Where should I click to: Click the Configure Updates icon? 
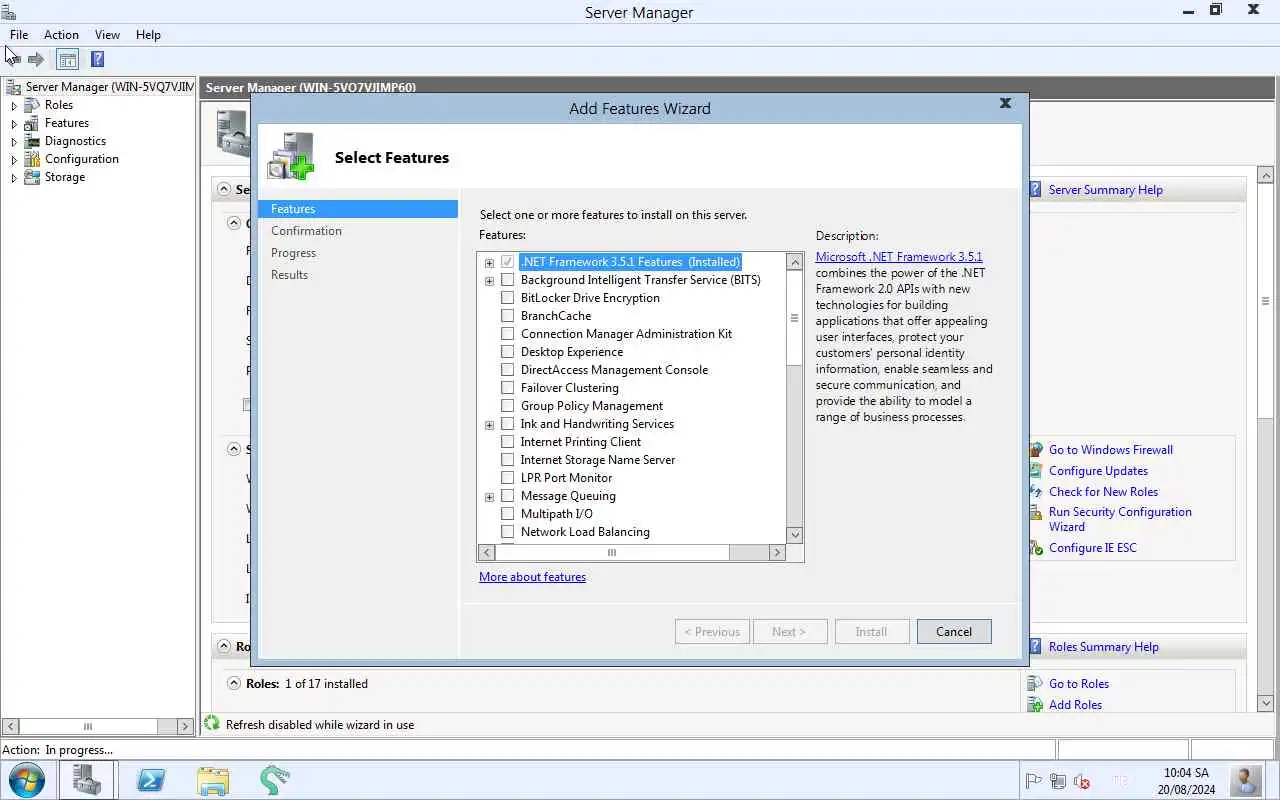click(x=1036, y=471)
